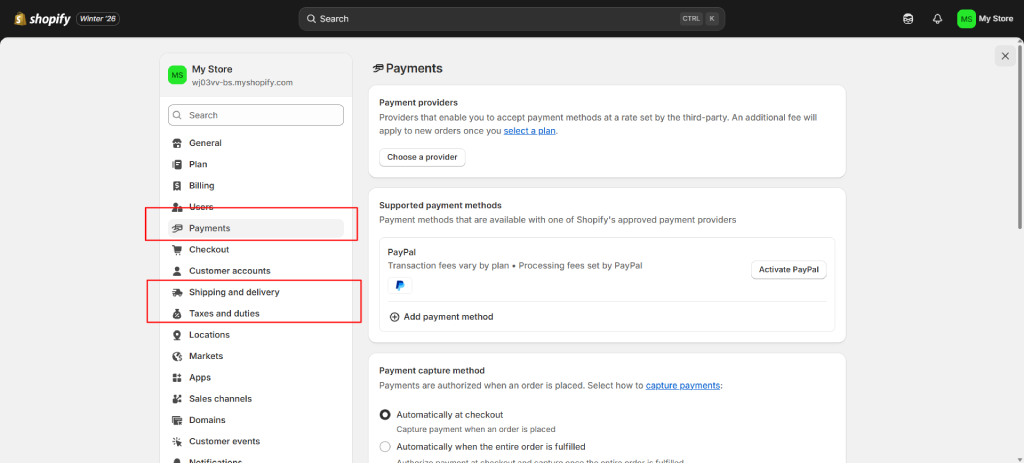
Task: Click the Billing receipt icon
Action: click(176, 185)
